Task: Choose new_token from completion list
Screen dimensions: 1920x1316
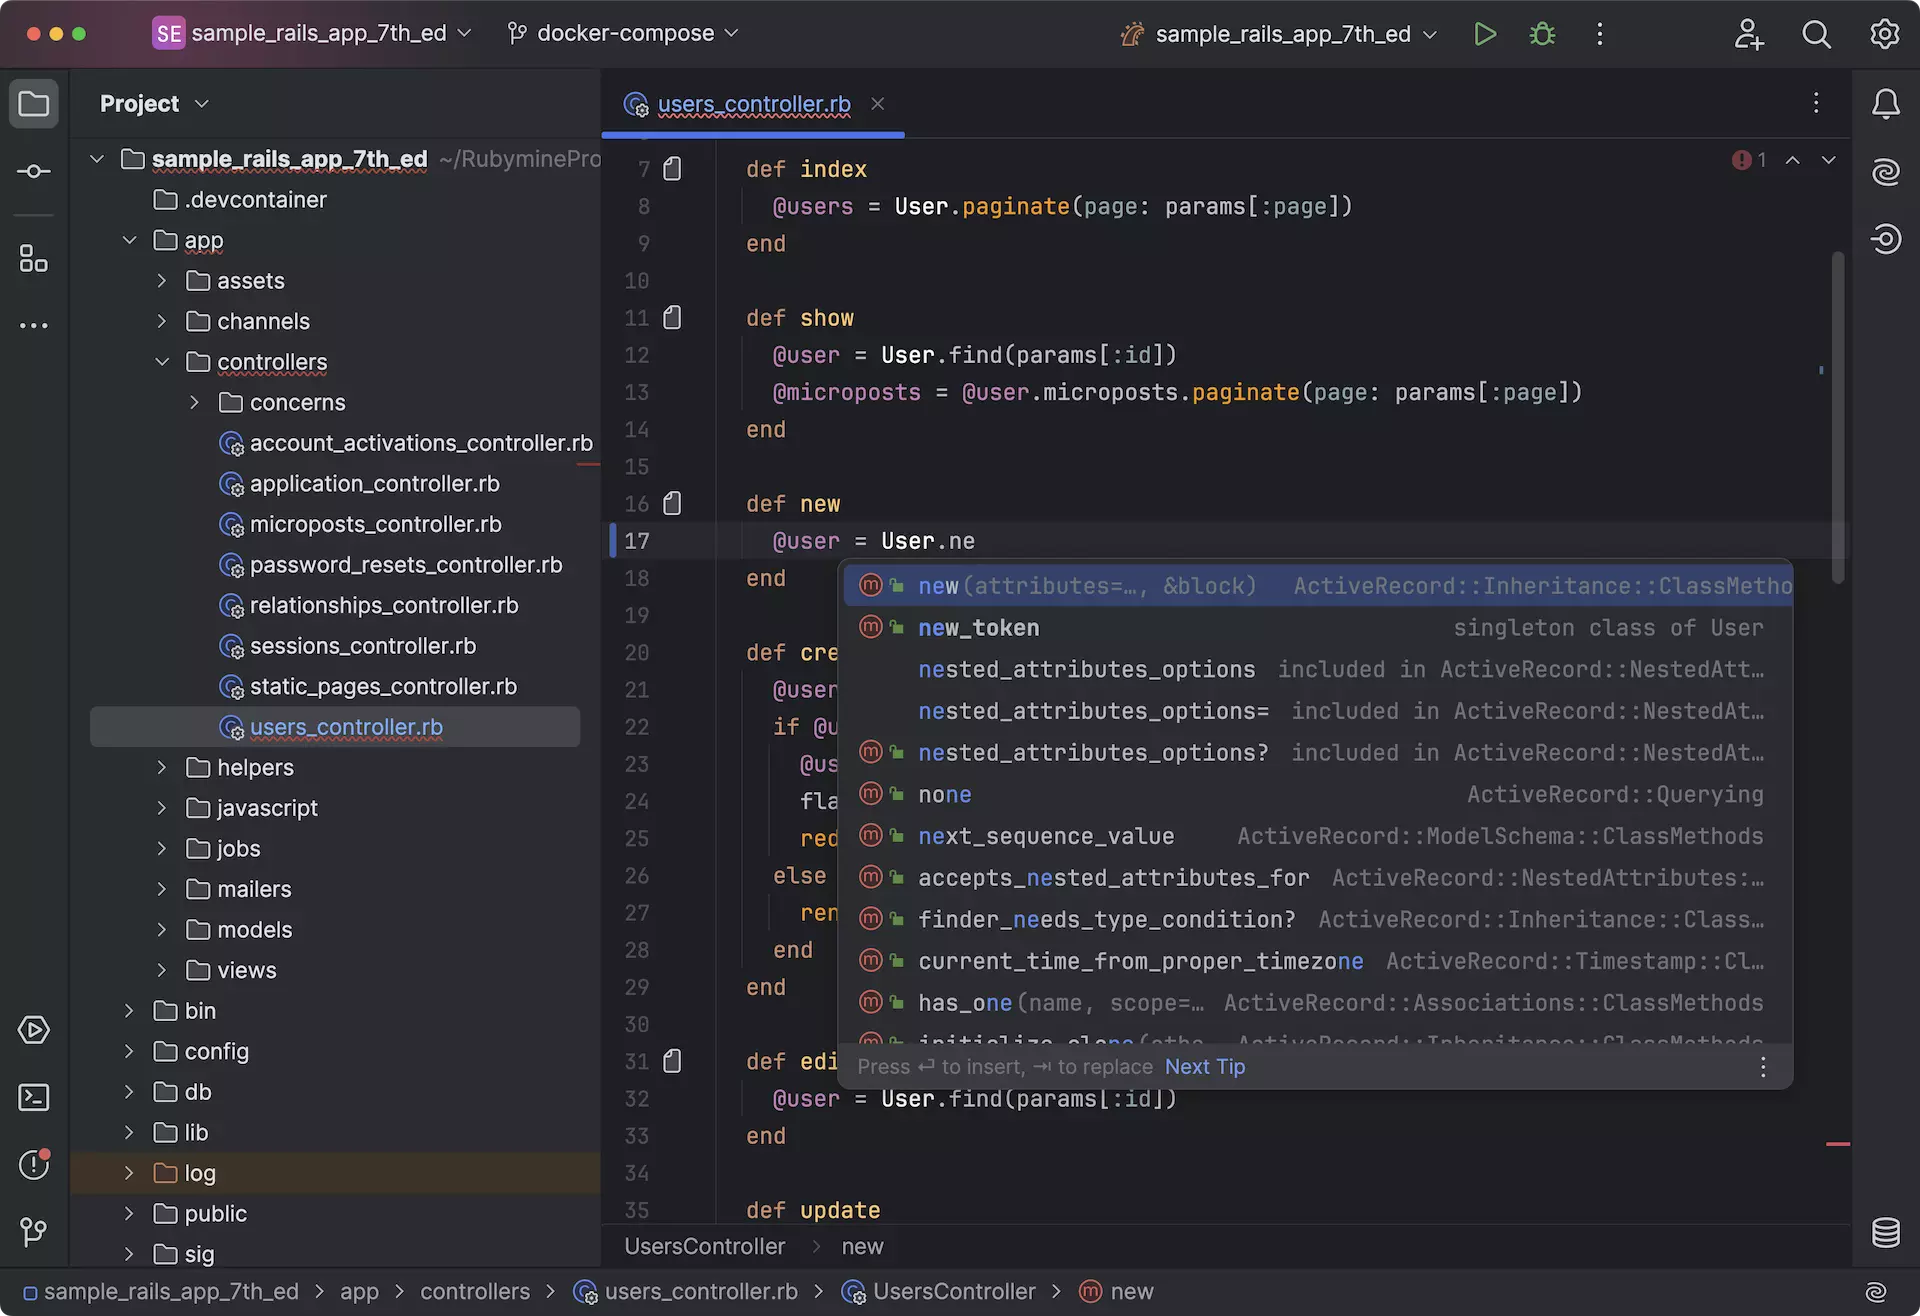Action: pyautogui.click(x=978, y=628)
